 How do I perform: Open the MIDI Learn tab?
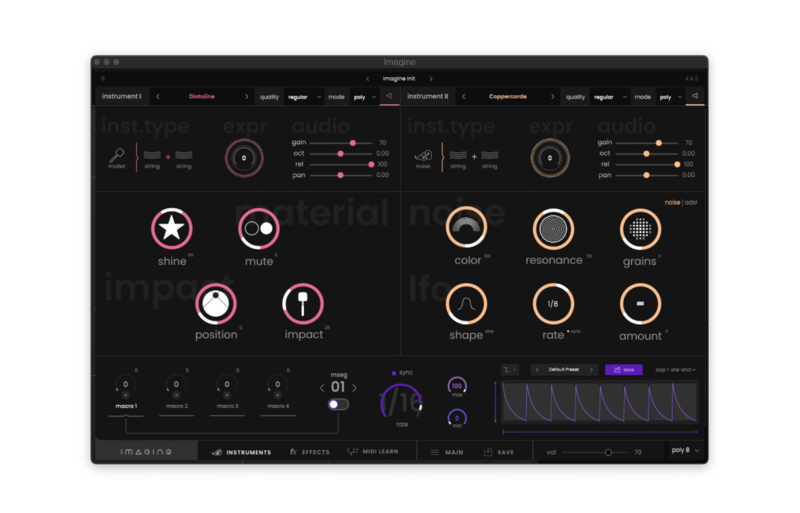[373, 452]
